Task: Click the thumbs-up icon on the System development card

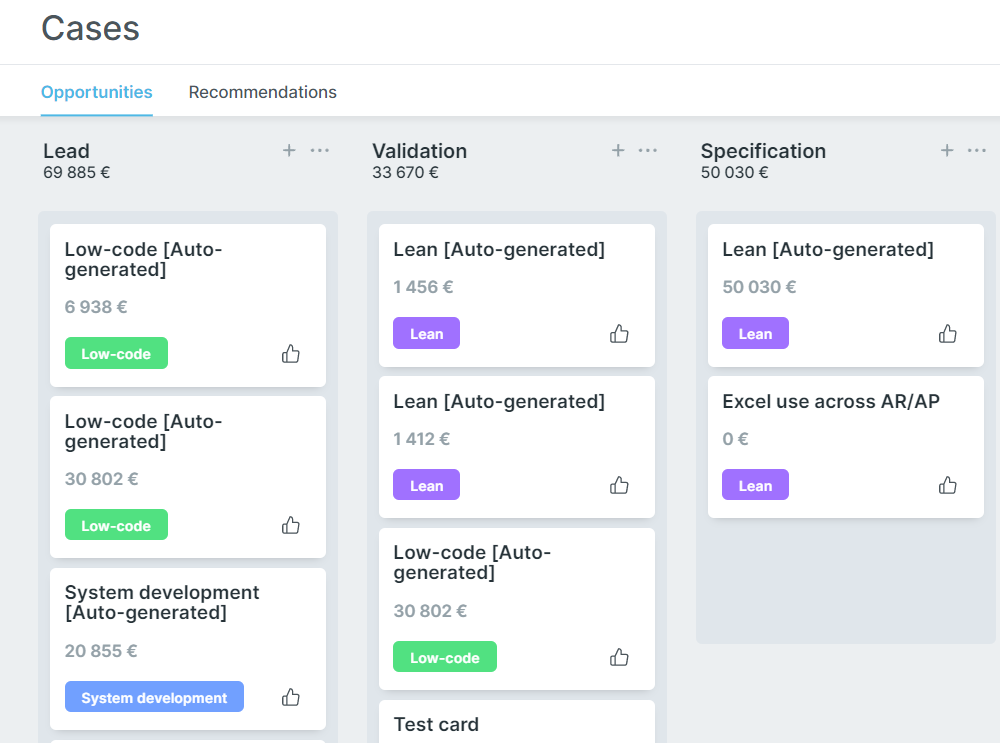Action: pos(290,696)
